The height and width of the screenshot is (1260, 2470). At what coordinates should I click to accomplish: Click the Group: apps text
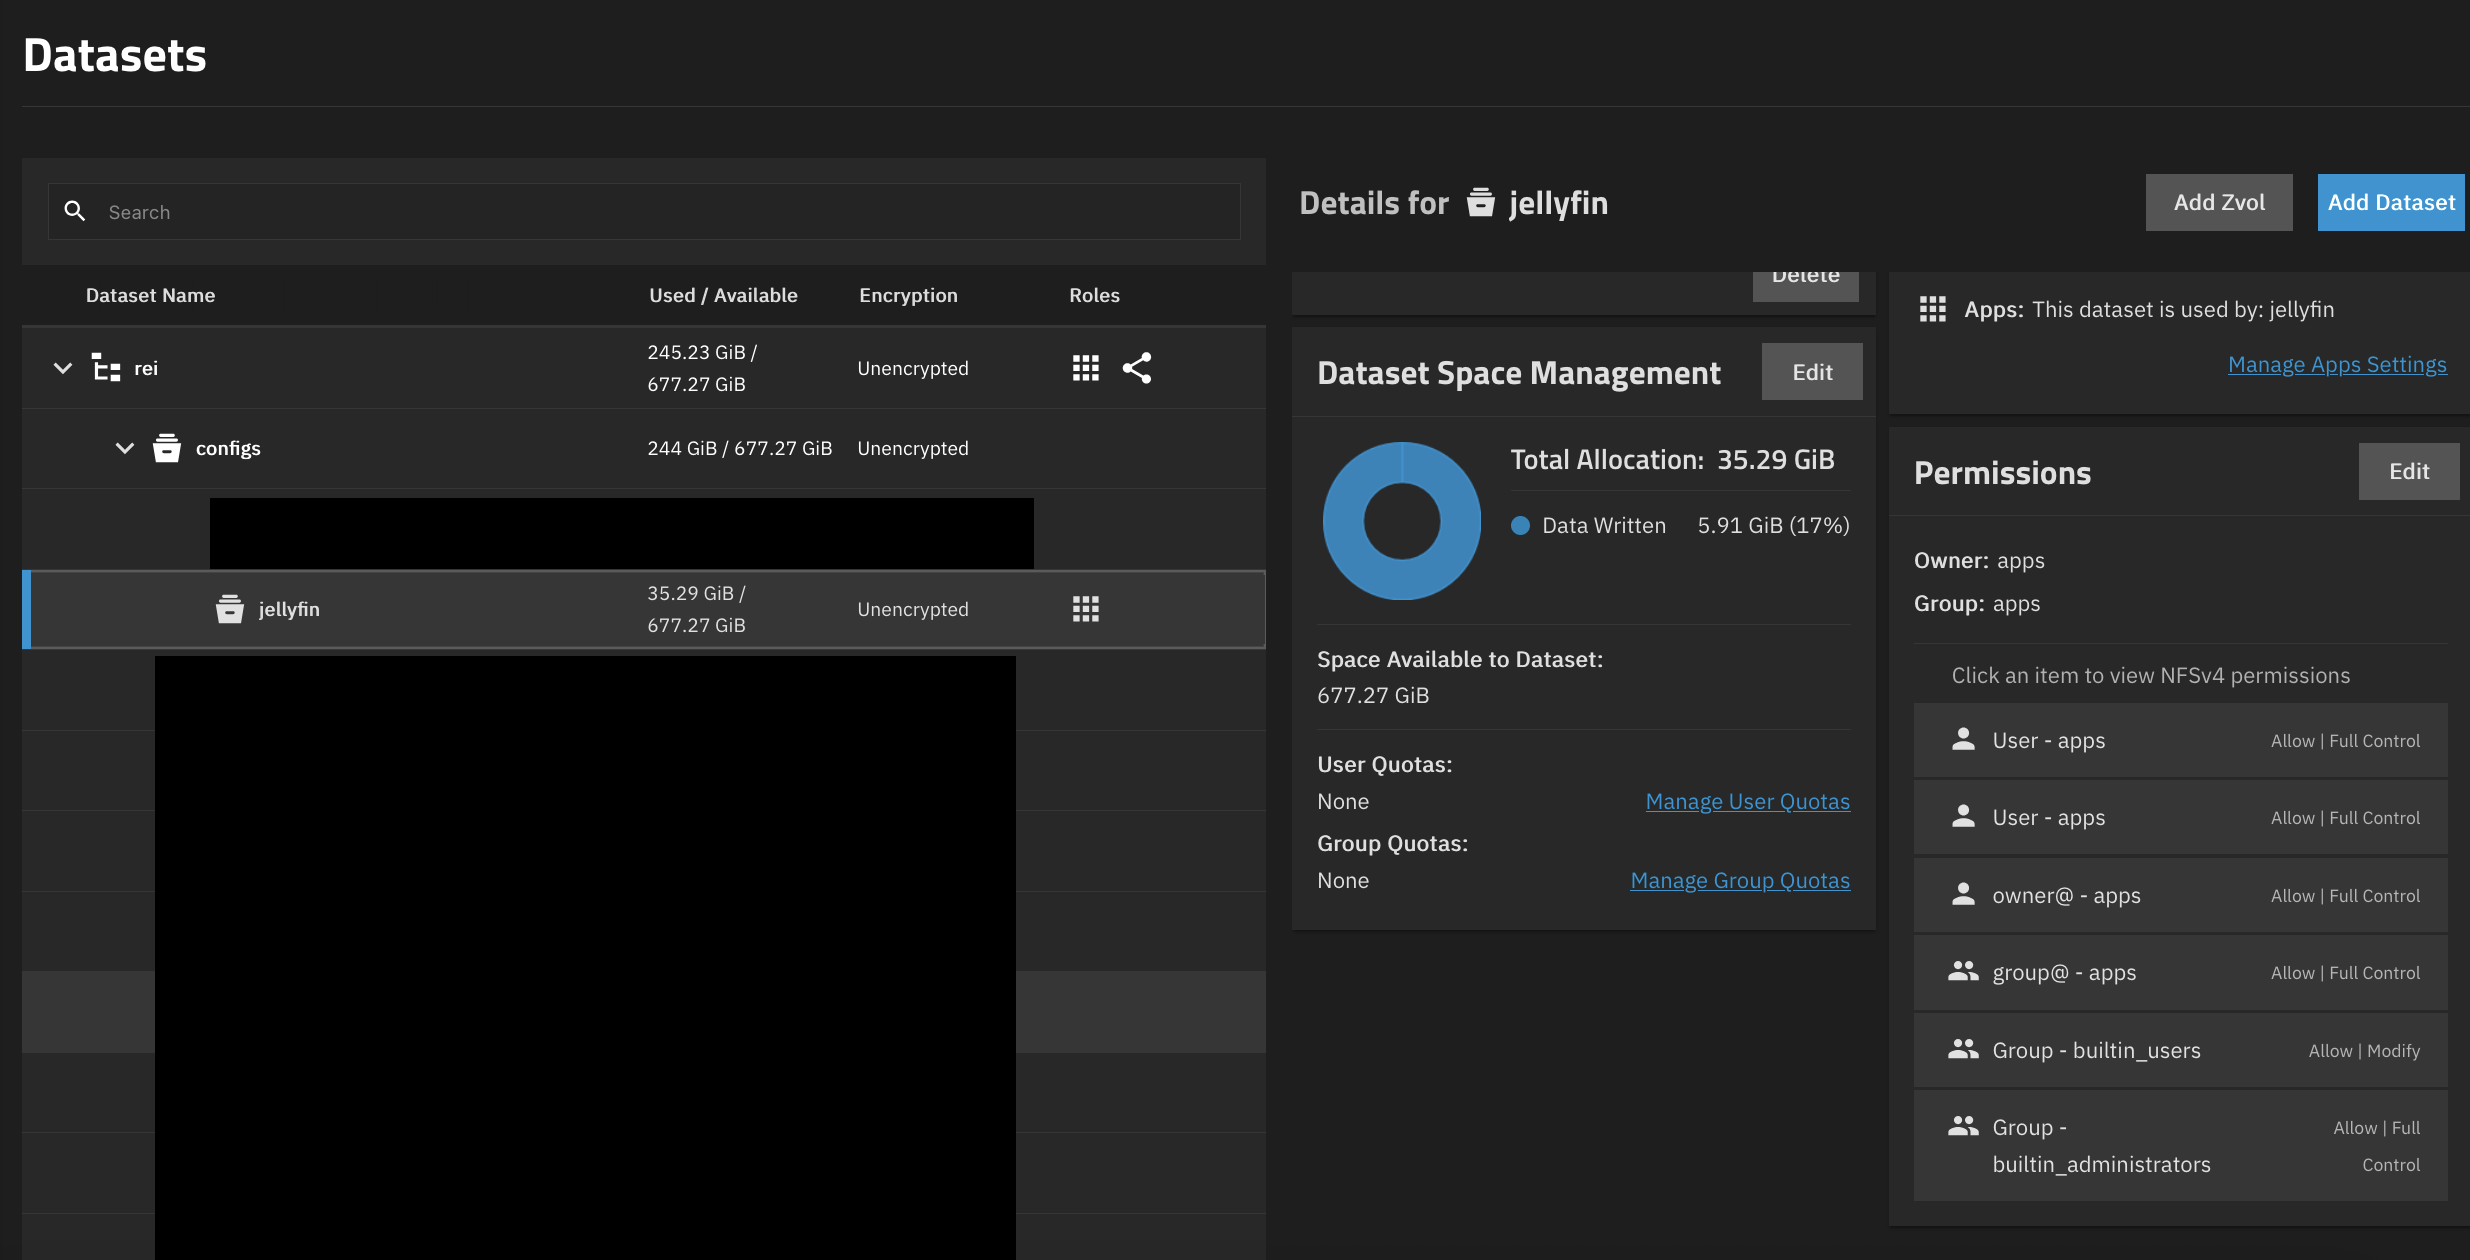tap(1977, 604)
